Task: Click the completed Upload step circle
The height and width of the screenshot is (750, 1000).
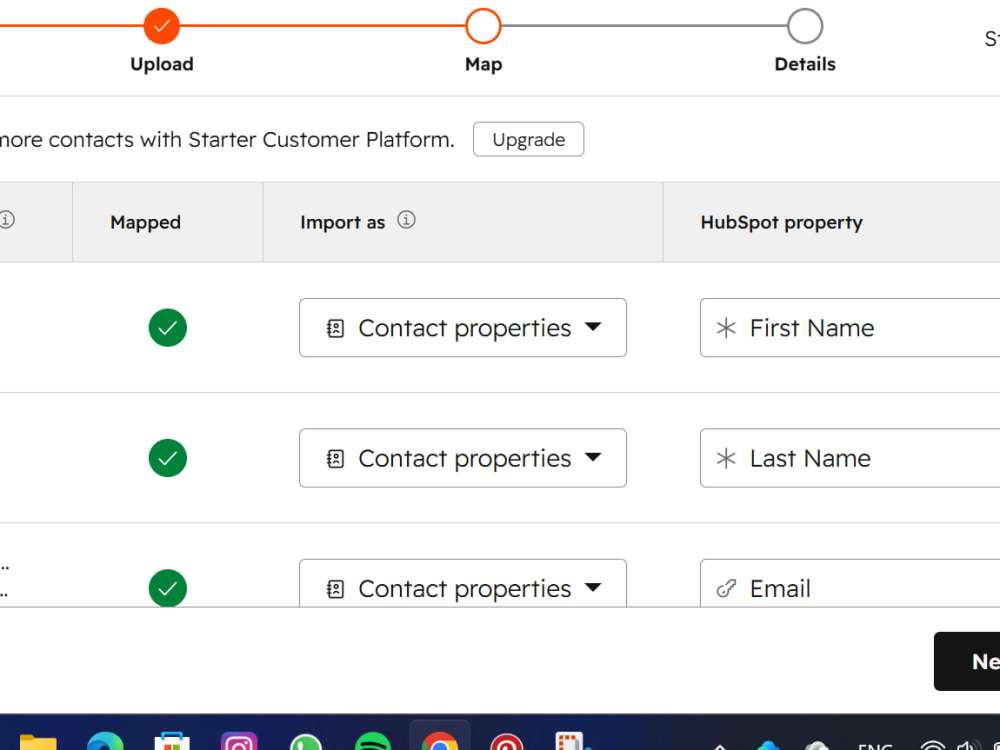Action: click(161, 26)
